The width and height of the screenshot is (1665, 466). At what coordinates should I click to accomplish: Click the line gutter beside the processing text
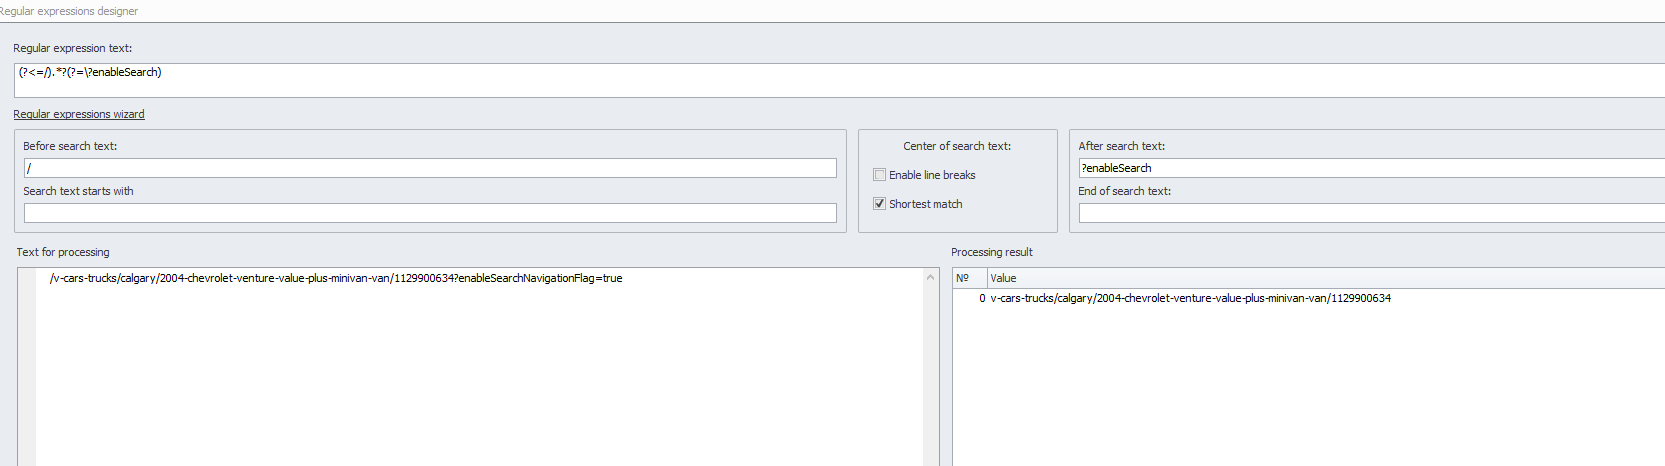pos(27,366)
